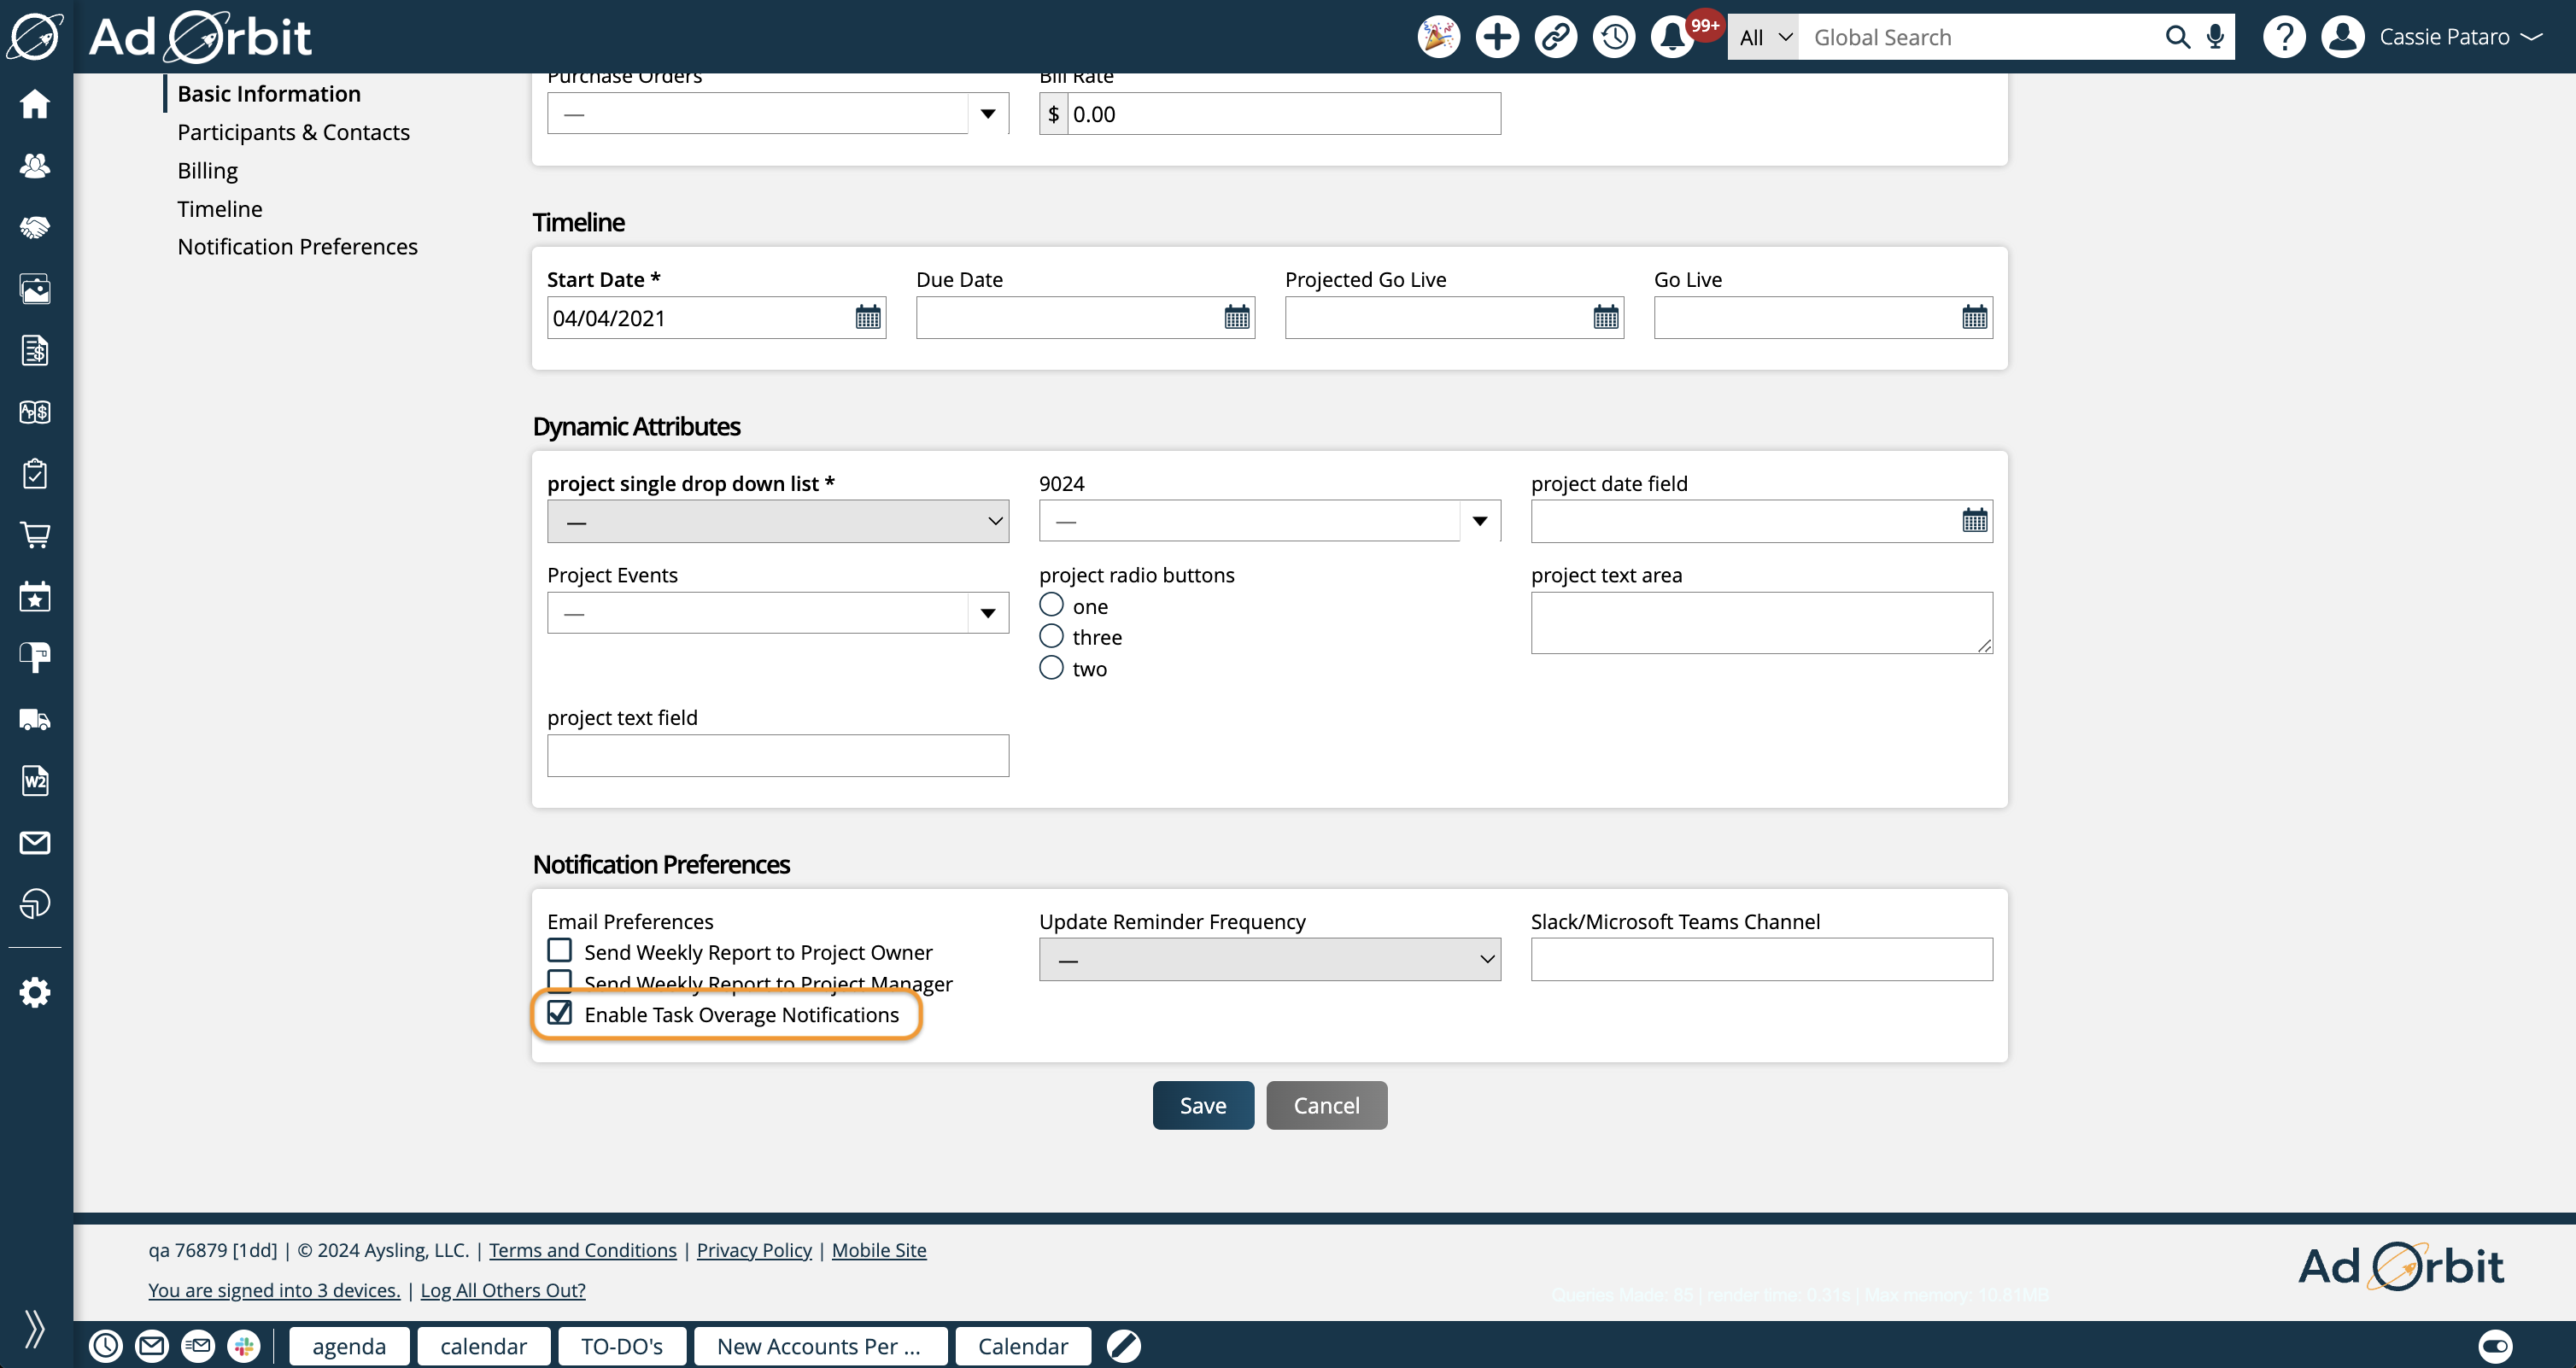Click the plus quick-add icon
This screenshot has width=2576, height=1368.
pos(1497,38)
